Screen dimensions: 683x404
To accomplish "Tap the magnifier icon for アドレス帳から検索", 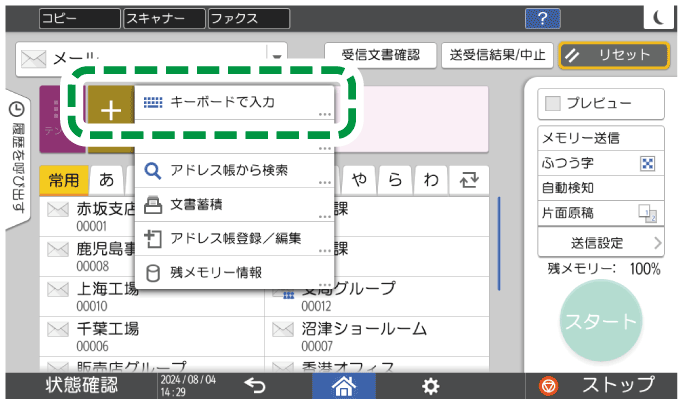I will (x=152, y=170).
